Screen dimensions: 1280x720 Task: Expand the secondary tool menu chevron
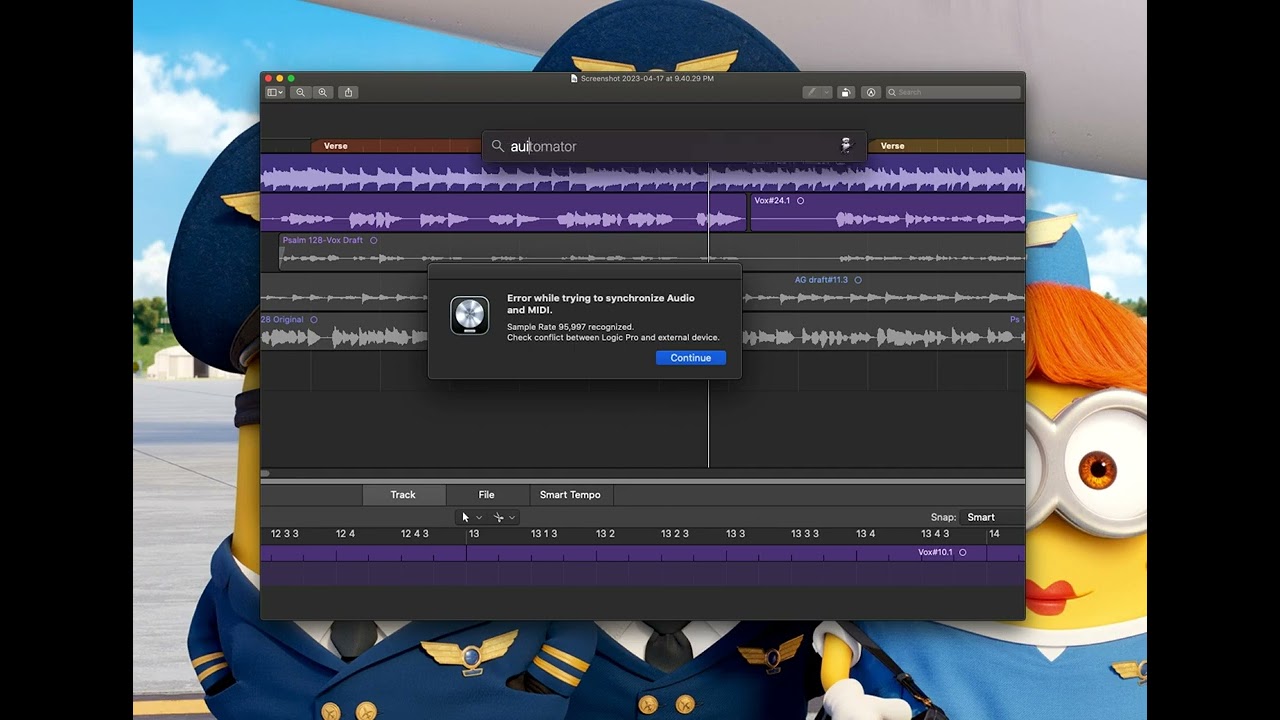pos(512,518)
